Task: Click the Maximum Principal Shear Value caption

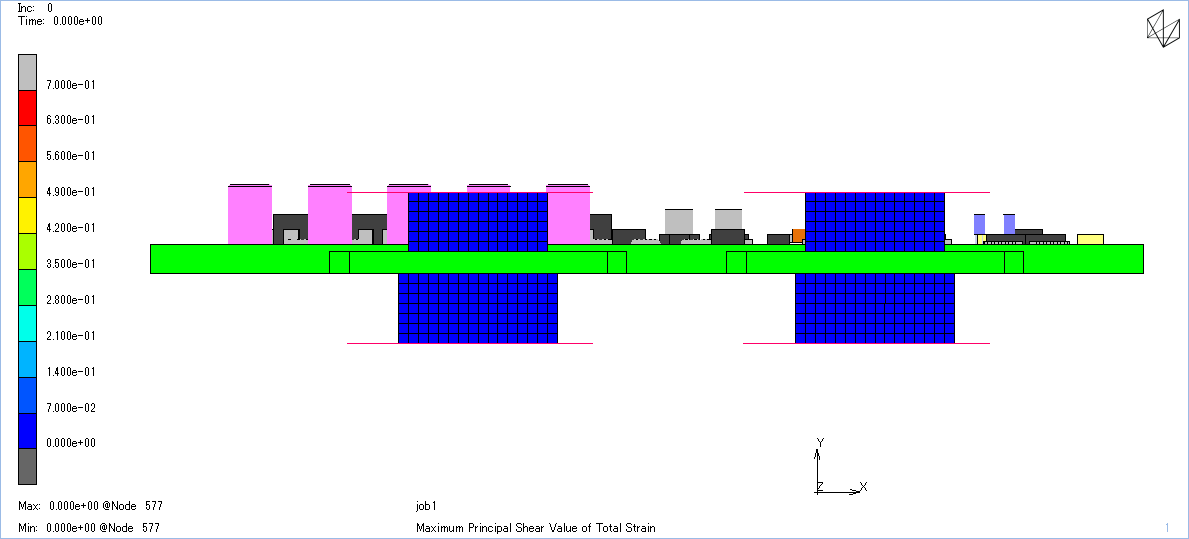Action: 535,528
